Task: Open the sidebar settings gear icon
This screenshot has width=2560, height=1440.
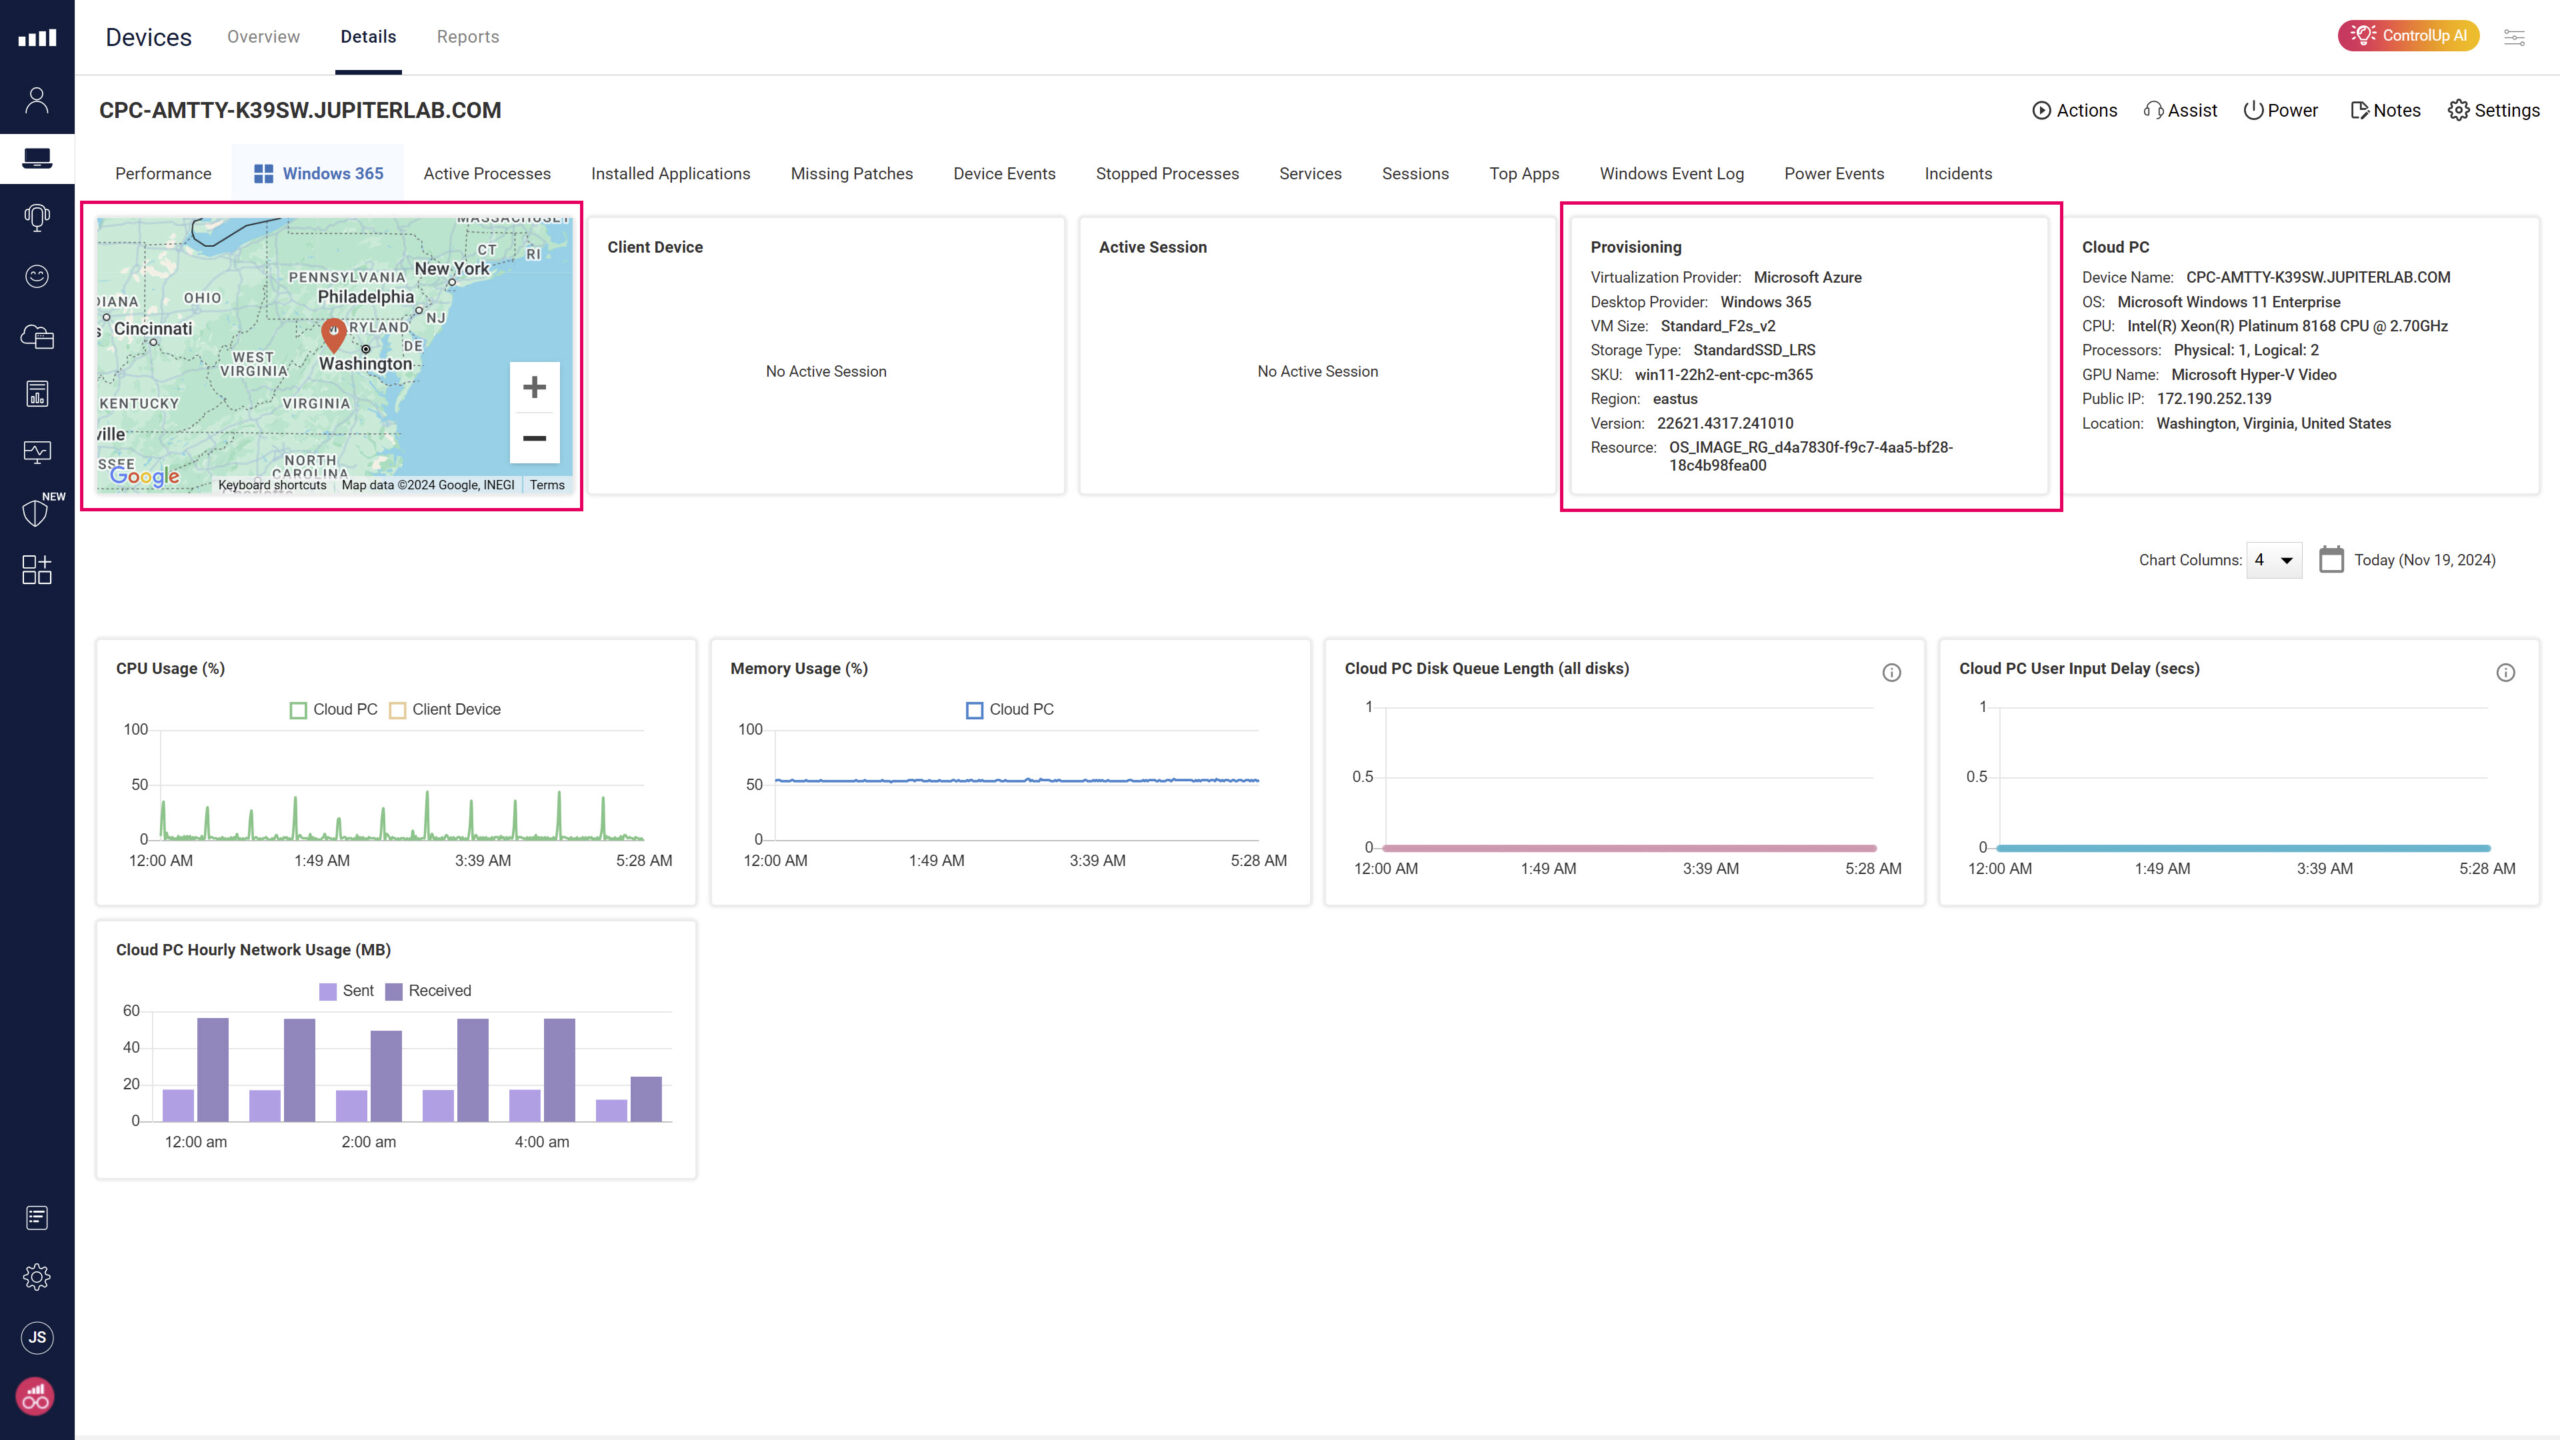Action: [x=37, y=1277]
